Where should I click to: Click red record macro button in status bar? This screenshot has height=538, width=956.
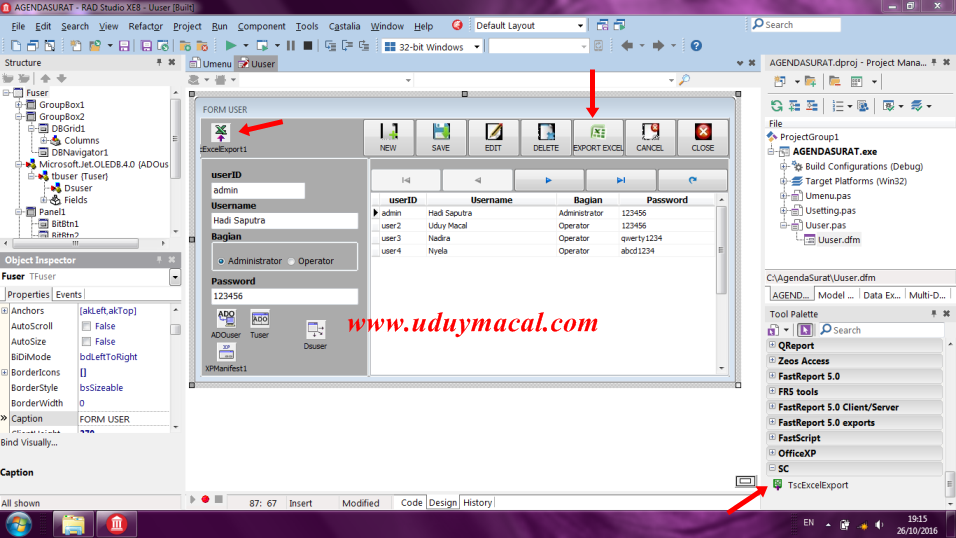click(x=205, y=500)
